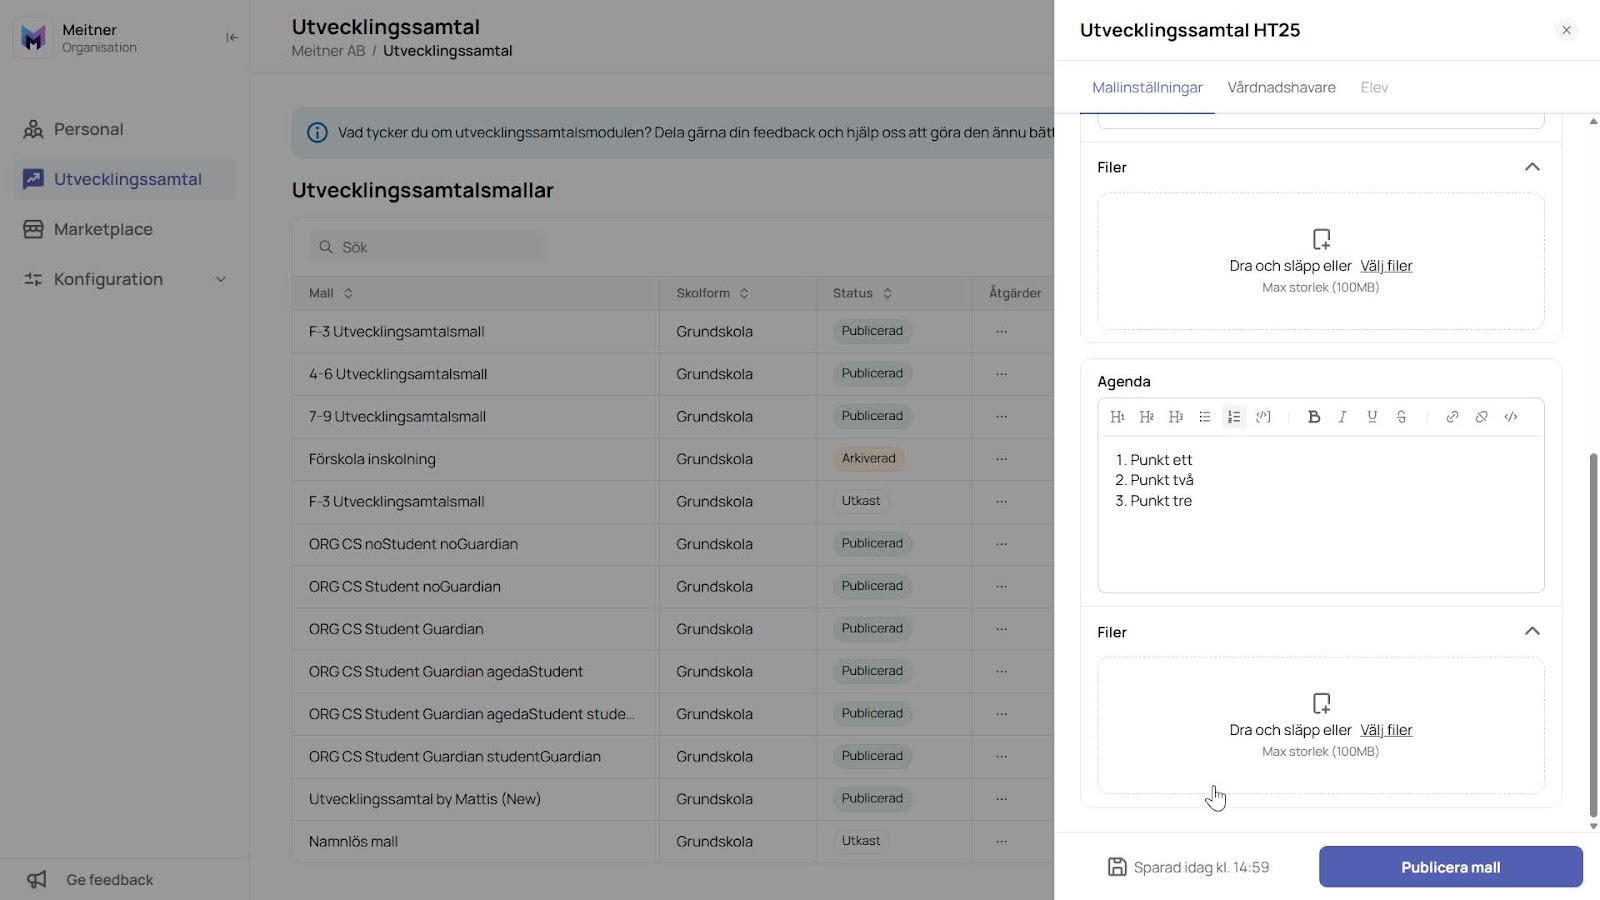
Task: Apply Heading 1 format in Agenda editor
Action: pos(1117,417)
